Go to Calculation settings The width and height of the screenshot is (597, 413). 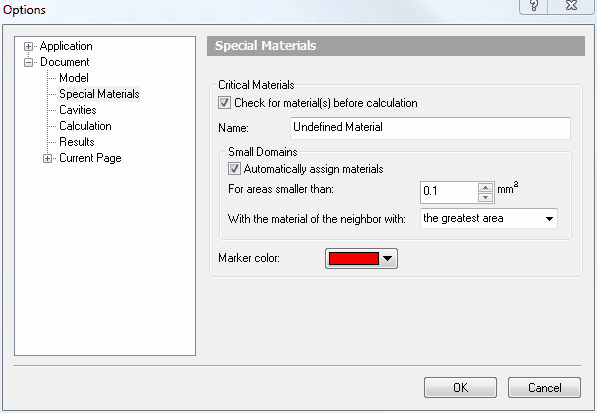pyautogui.click(x=85, y=126)
